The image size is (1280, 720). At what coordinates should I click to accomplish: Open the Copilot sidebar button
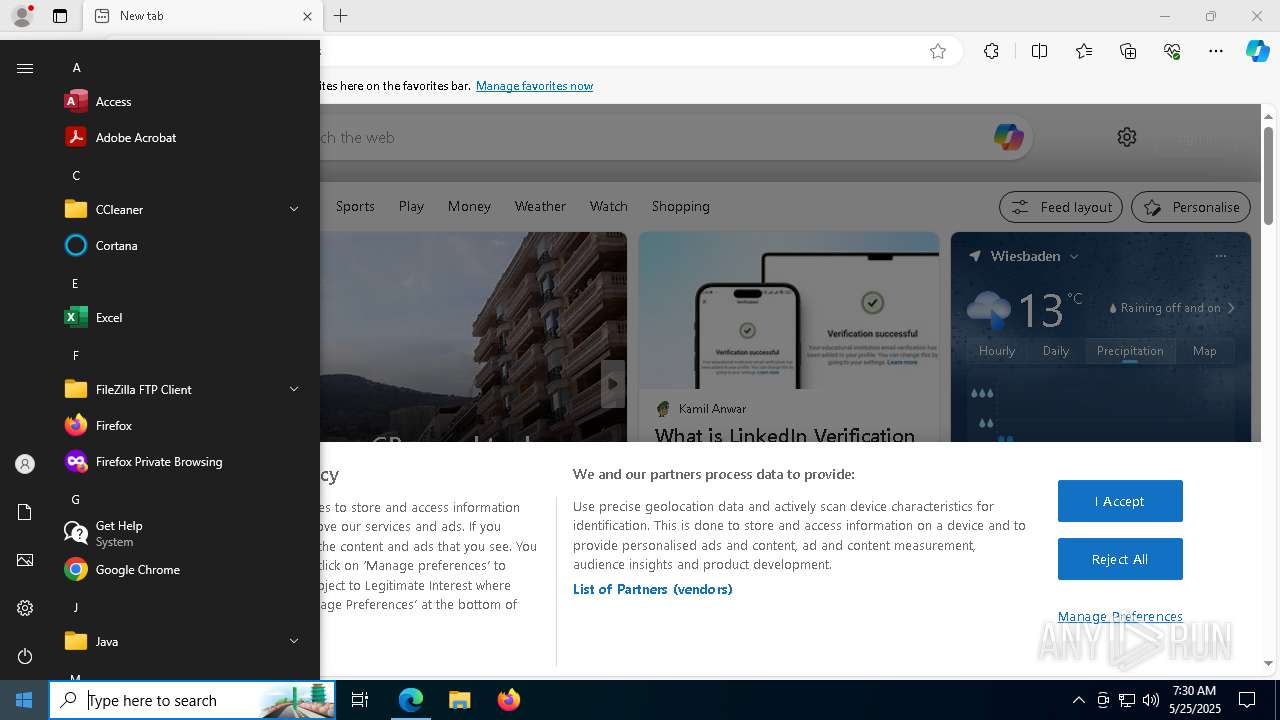[1257, 51]
